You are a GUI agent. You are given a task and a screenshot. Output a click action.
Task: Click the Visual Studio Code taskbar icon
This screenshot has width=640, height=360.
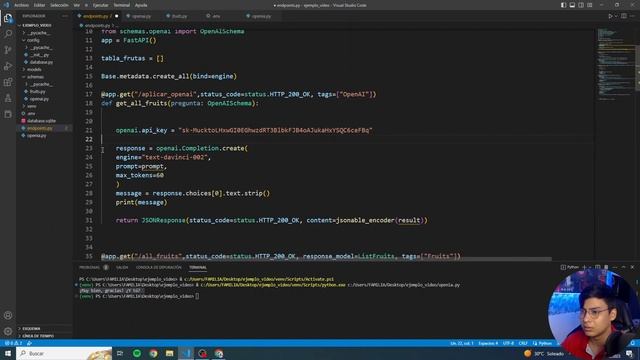pos(186,353)
